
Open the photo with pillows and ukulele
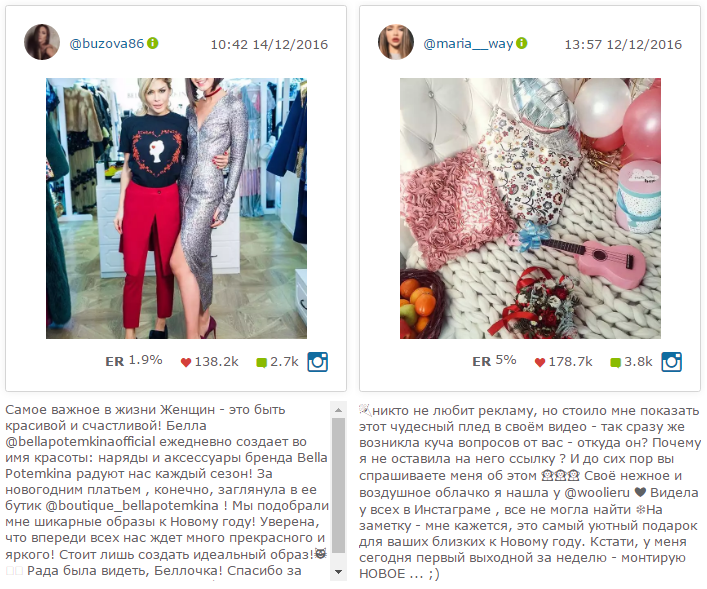click(x=530, y=208)
